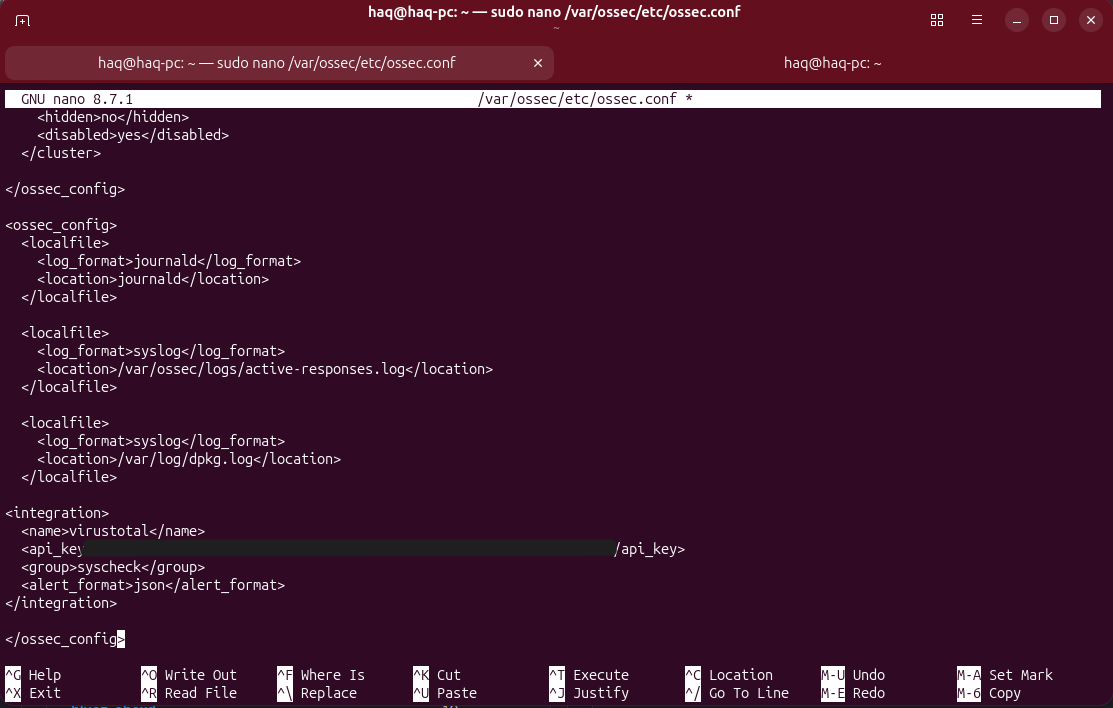Click the first </ossec_config> closing tag

[x=65, y=189]
